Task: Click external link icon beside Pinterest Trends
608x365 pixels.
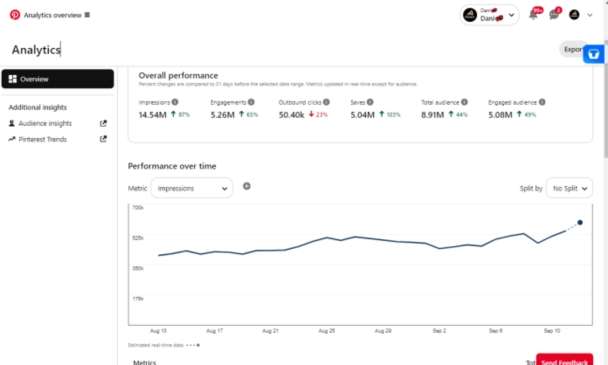Action: coord(103,139)
